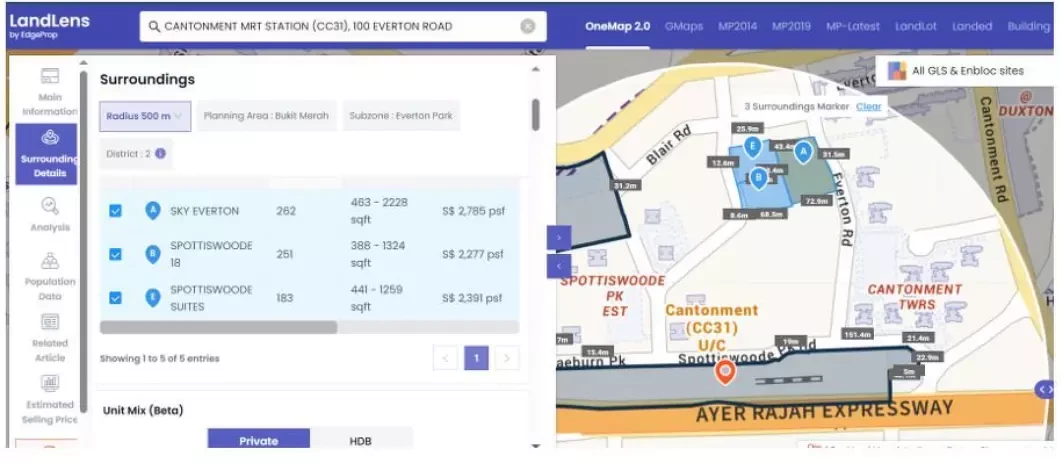This screenshot has height=464, width=1061.
Task: Click the District : 2 chip
Action: click(136, 154)
